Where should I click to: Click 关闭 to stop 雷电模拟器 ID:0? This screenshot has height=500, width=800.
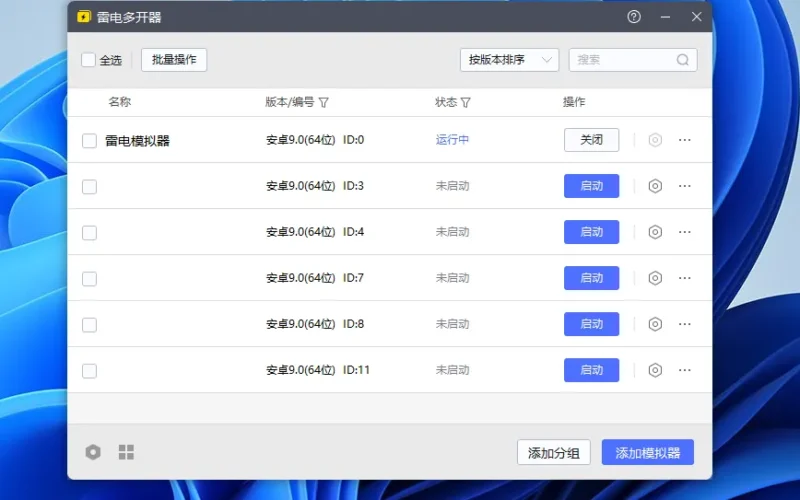(x=591, y=140)
